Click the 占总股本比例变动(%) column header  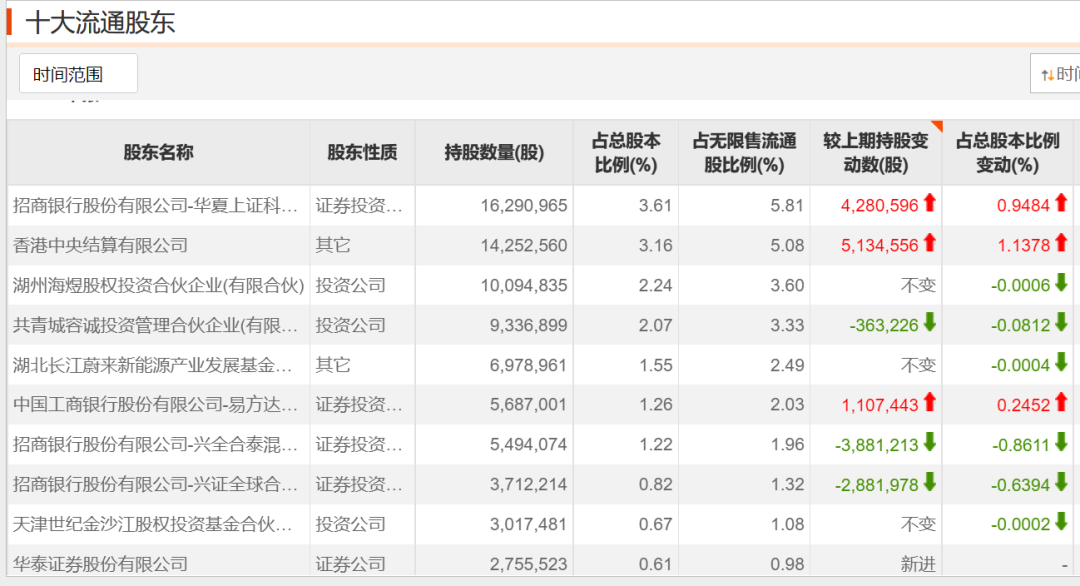tap(1007, 153)
